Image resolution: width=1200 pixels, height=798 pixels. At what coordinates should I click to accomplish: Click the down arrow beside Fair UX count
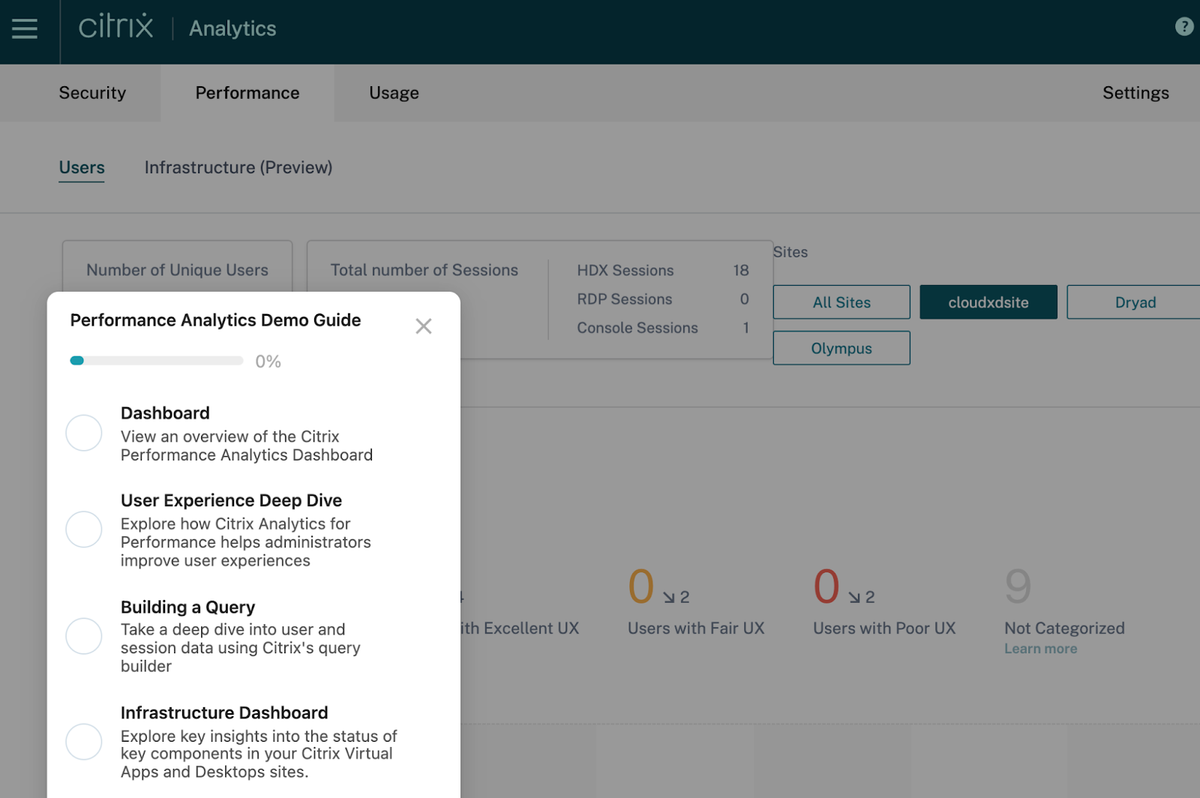click(x=668, y=598)
